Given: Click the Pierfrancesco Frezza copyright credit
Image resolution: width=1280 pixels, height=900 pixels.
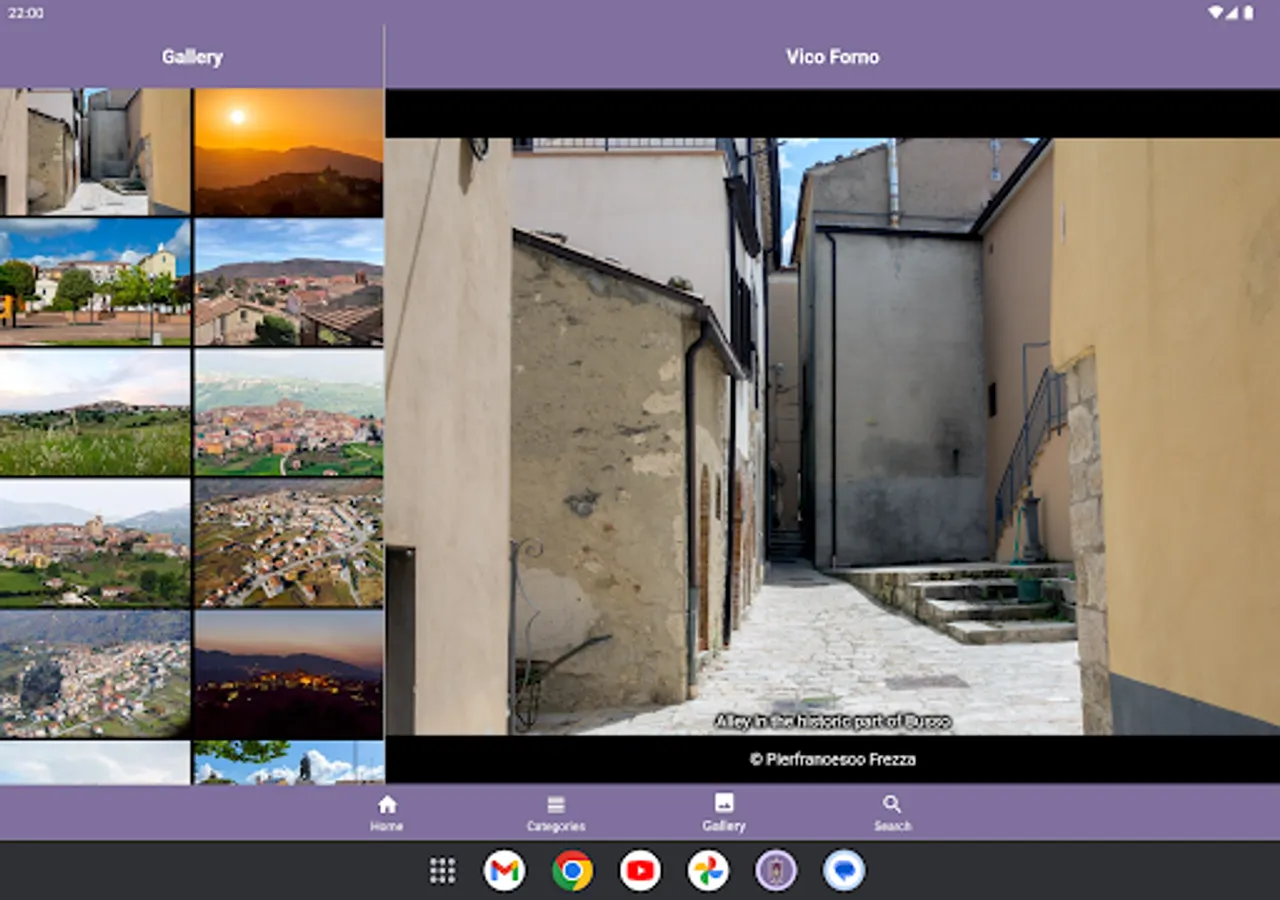Looking at the screenshot, I should 832,759.
